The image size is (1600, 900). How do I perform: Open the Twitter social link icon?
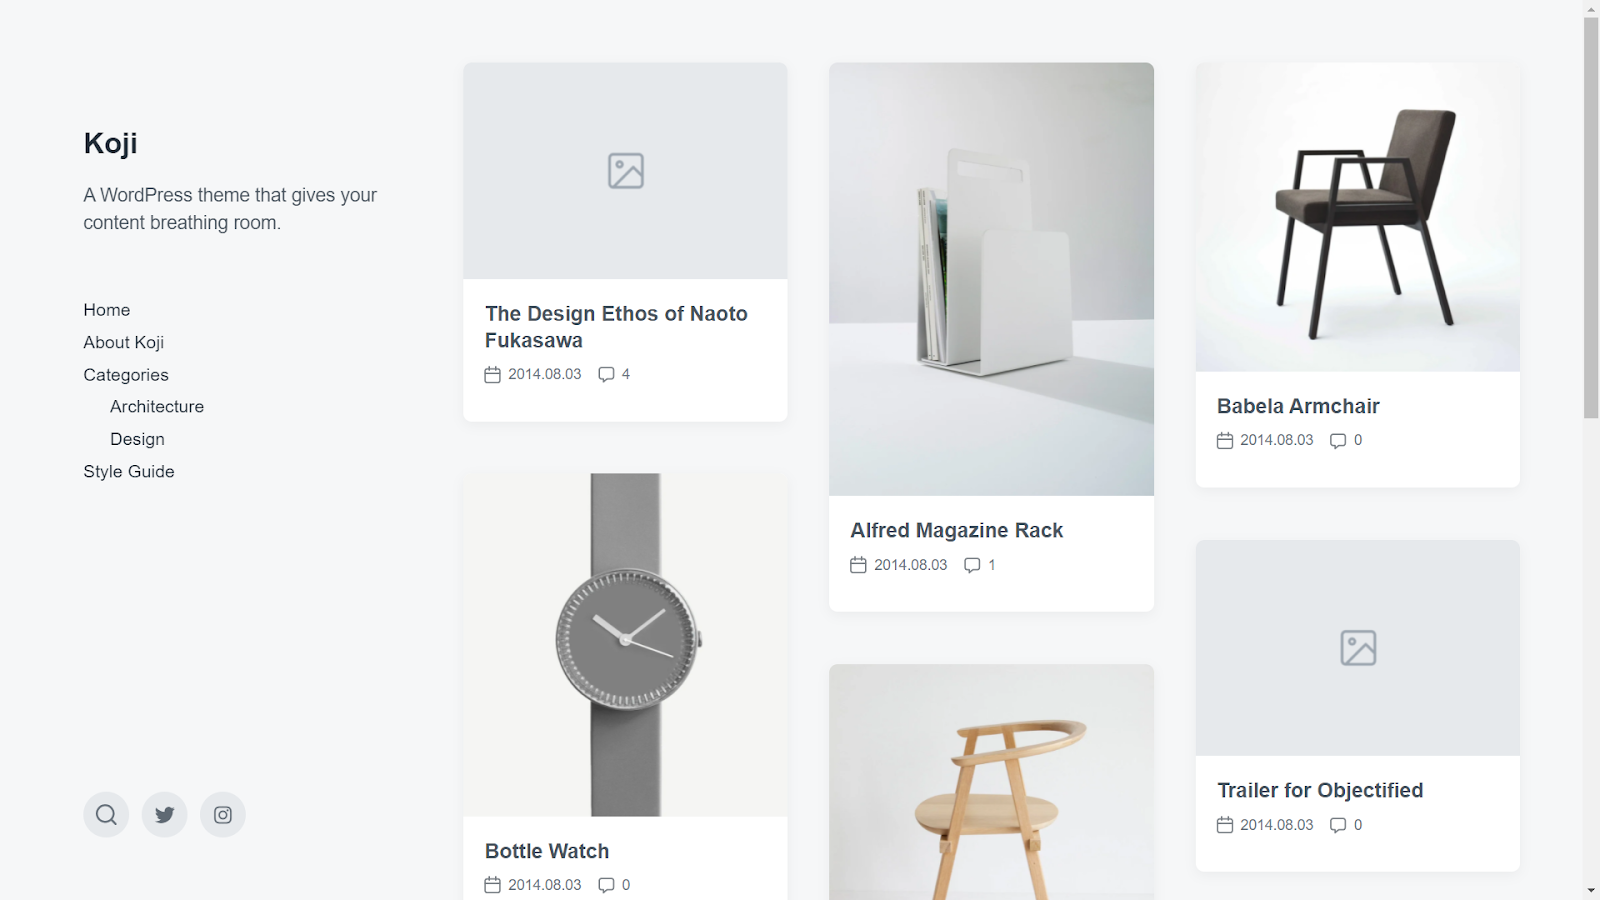click(165, 814)
